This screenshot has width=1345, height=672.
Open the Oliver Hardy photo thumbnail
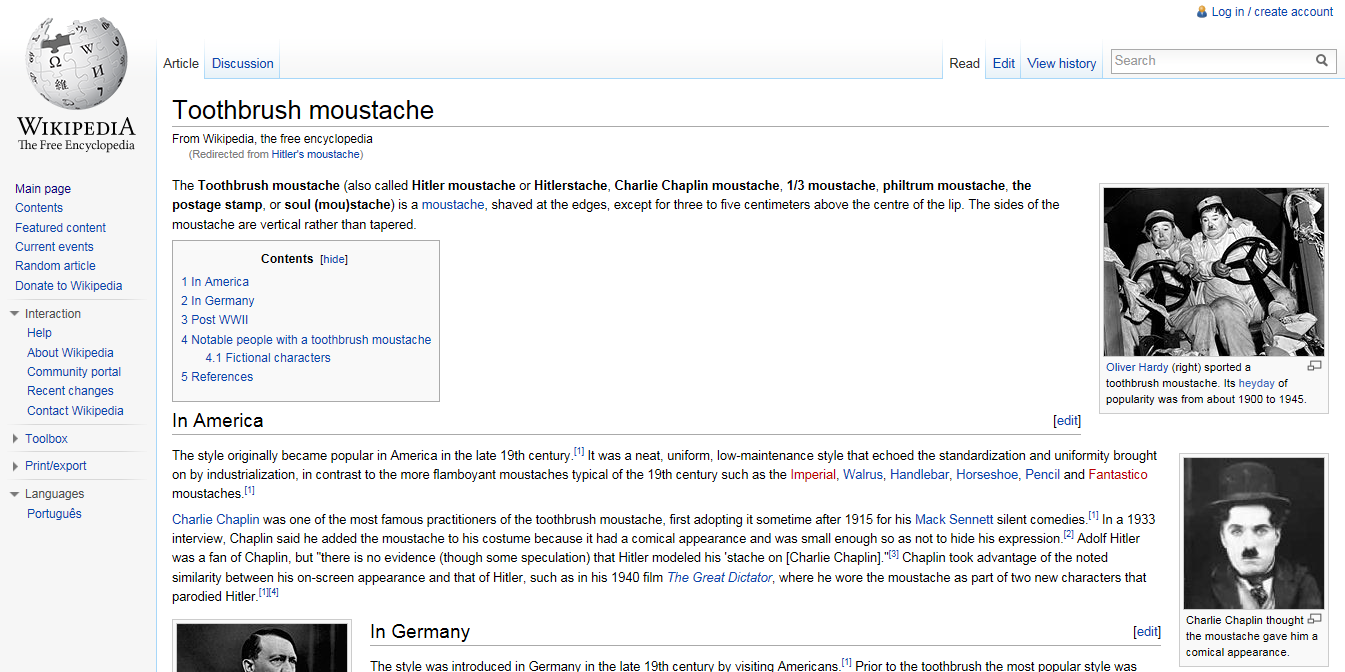[1213, 272]
